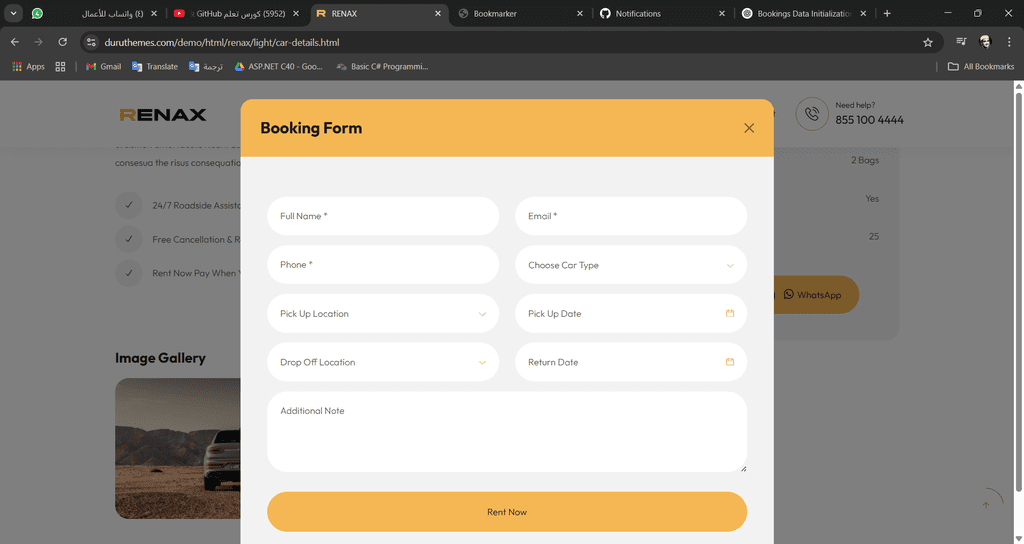Click phone number 855 100 4444

click(x=869, y=120)
